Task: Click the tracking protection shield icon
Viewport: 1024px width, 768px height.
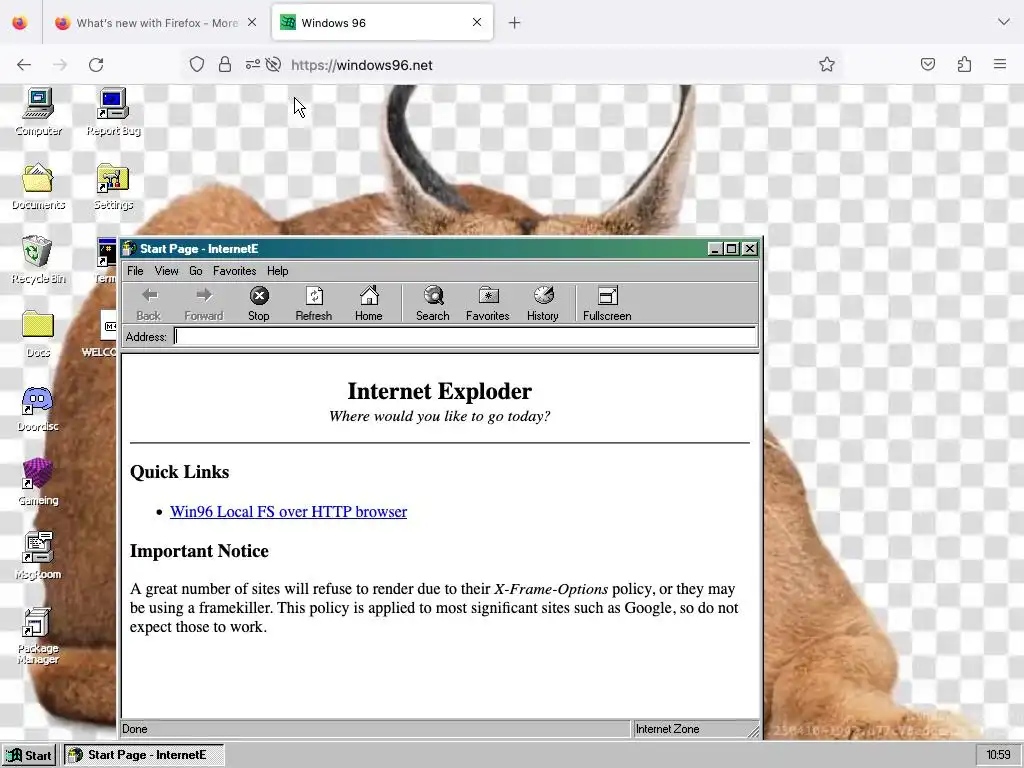Action: coord(197,65)
